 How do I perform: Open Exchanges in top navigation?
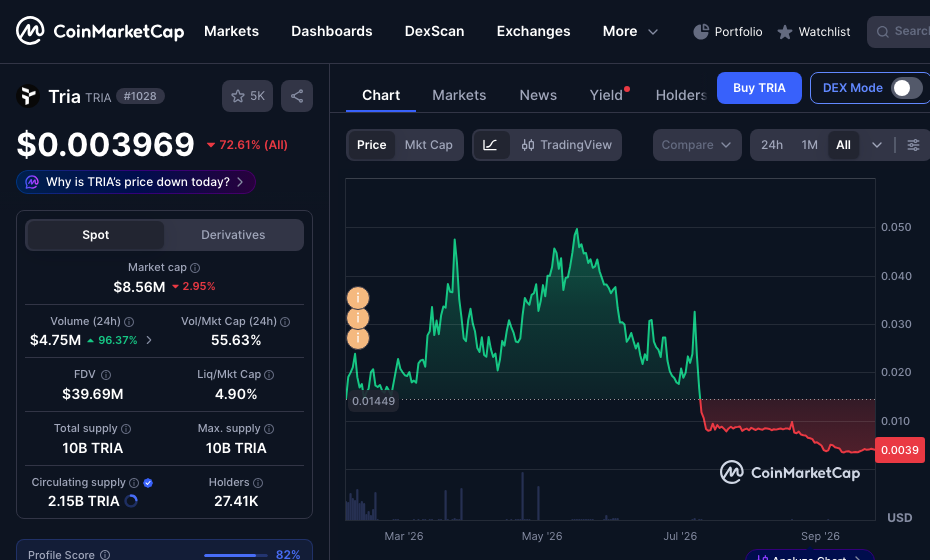click(x=533, y=31)
